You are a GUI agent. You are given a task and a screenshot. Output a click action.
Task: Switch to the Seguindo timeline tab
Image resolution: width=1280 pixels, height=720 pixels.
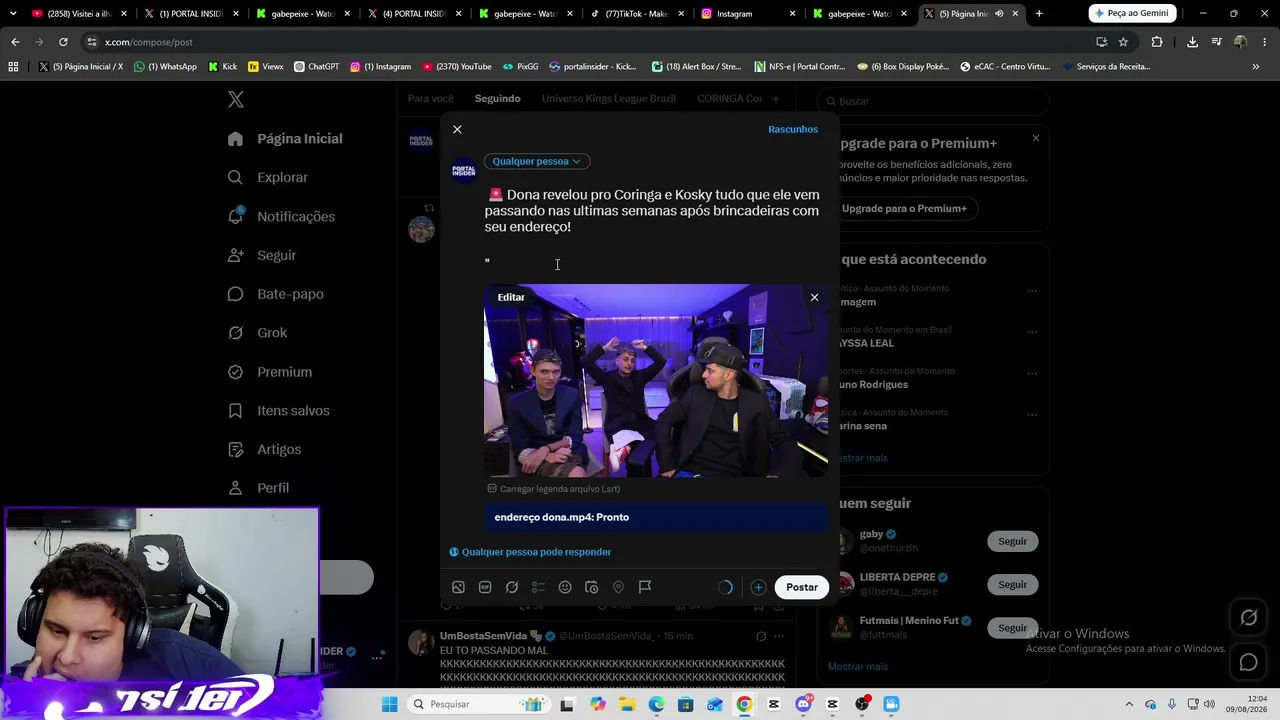point(497,98)
